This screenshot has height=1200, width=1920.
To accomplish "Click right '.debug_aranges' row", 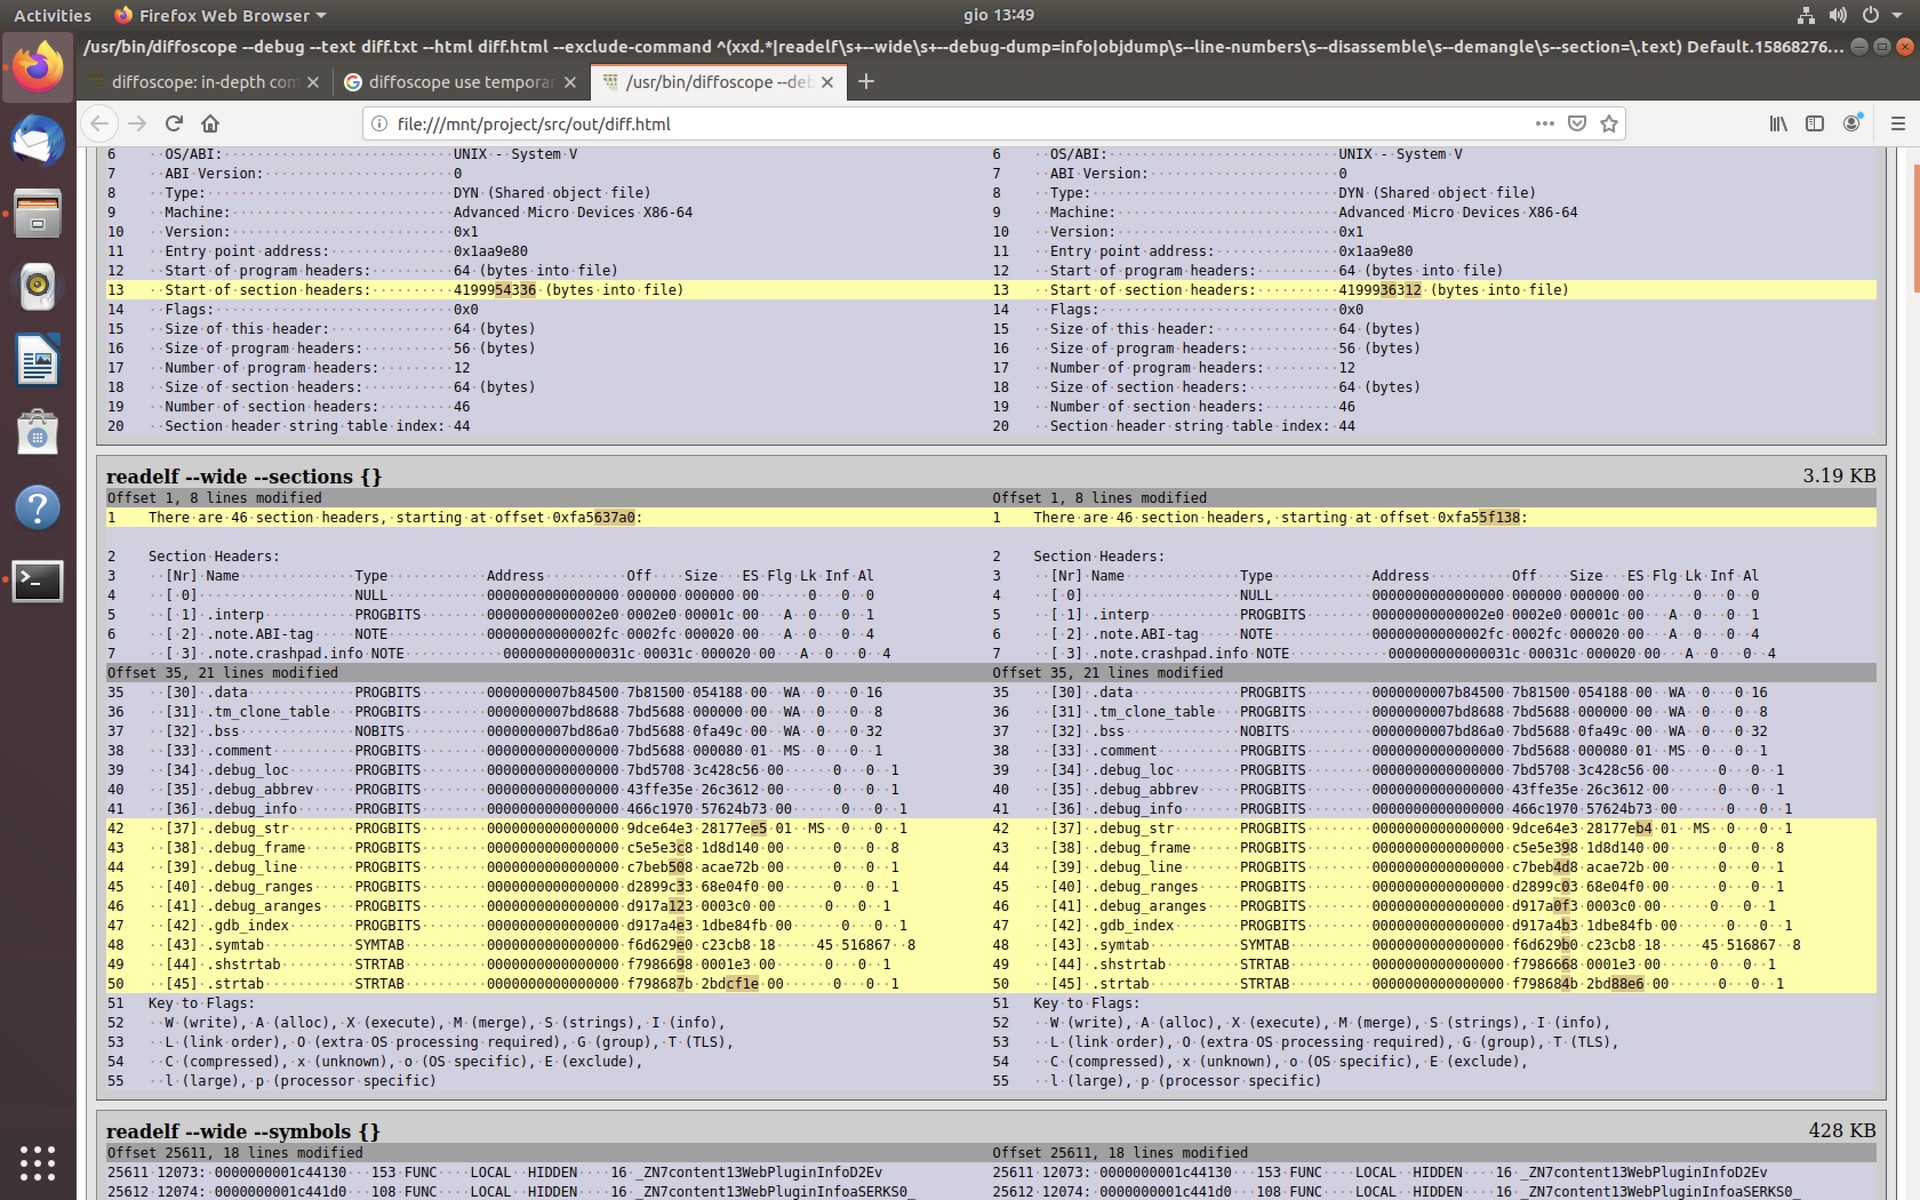I will (x=1434, y=906).
